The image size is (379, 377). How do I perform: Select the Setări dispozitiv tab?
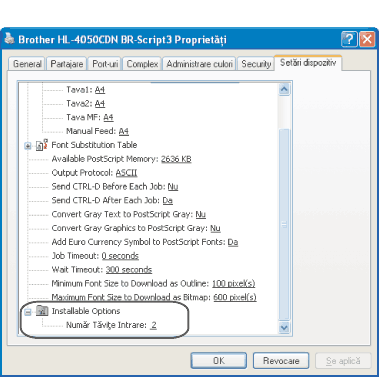click(x=308, y=63)
